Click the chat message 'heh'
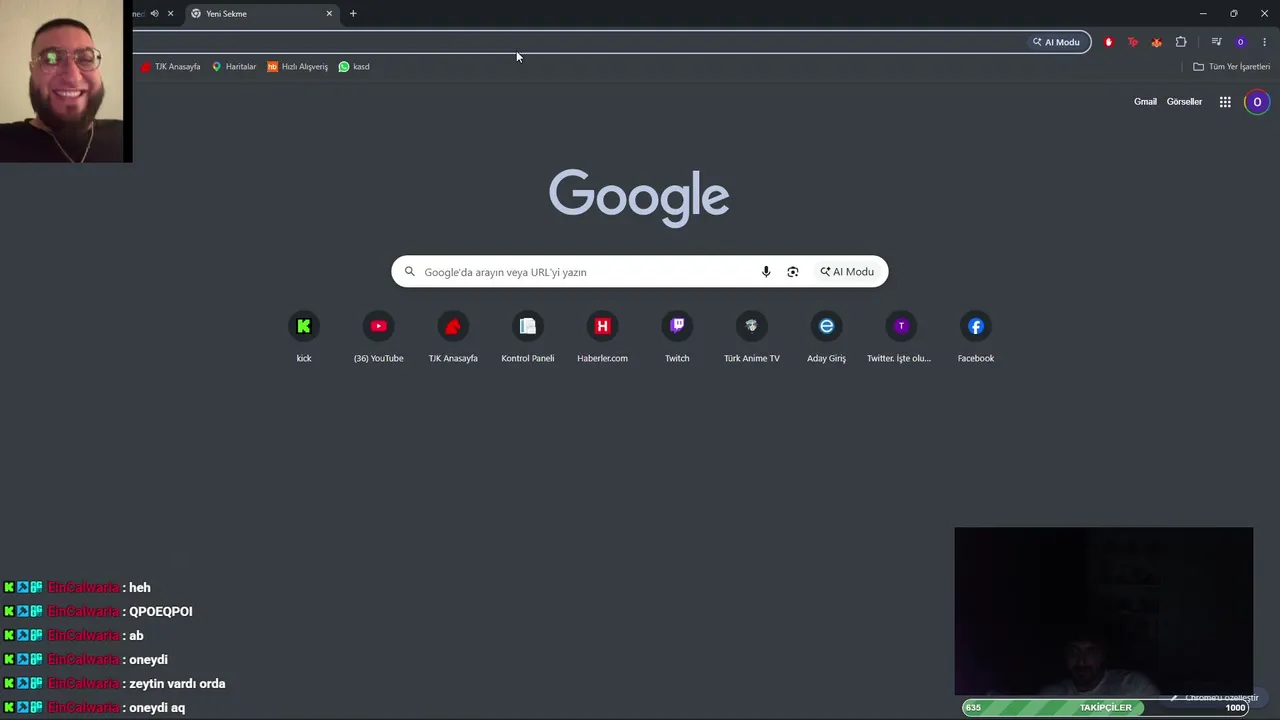 click(140, 588)
